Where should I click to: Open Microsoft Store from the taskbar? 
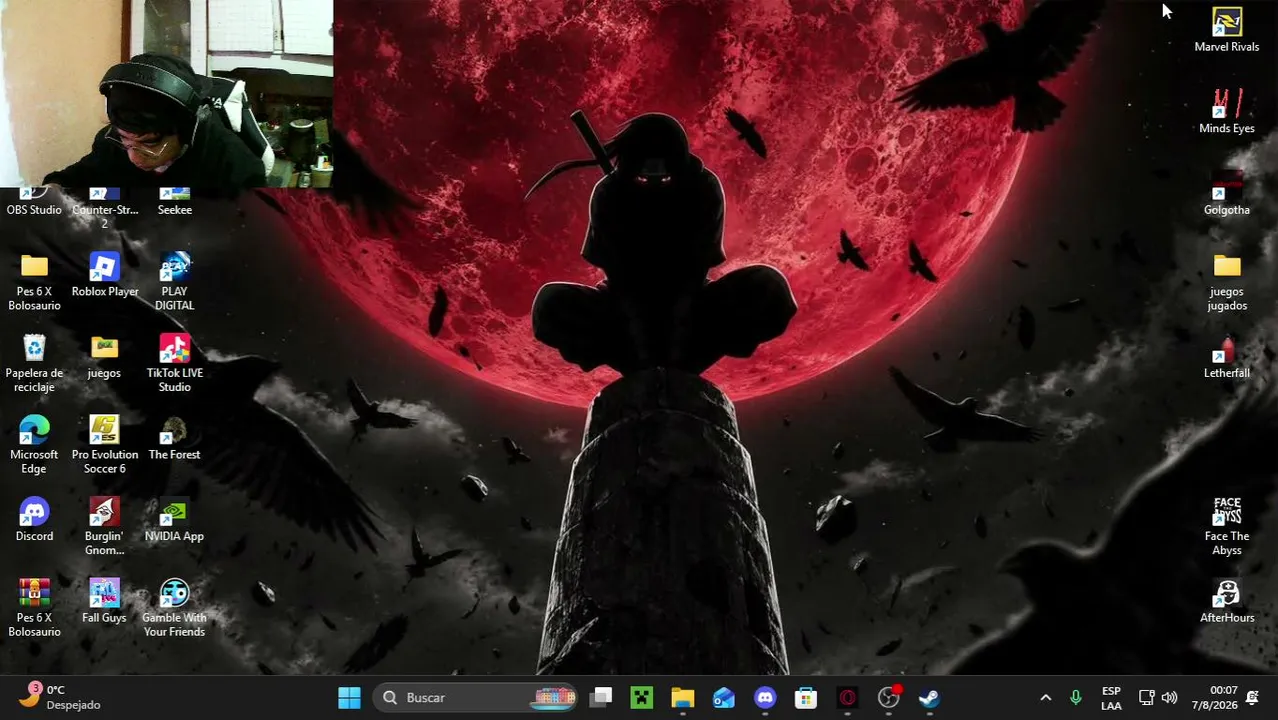pyautogui.click(x=806, y=698)
